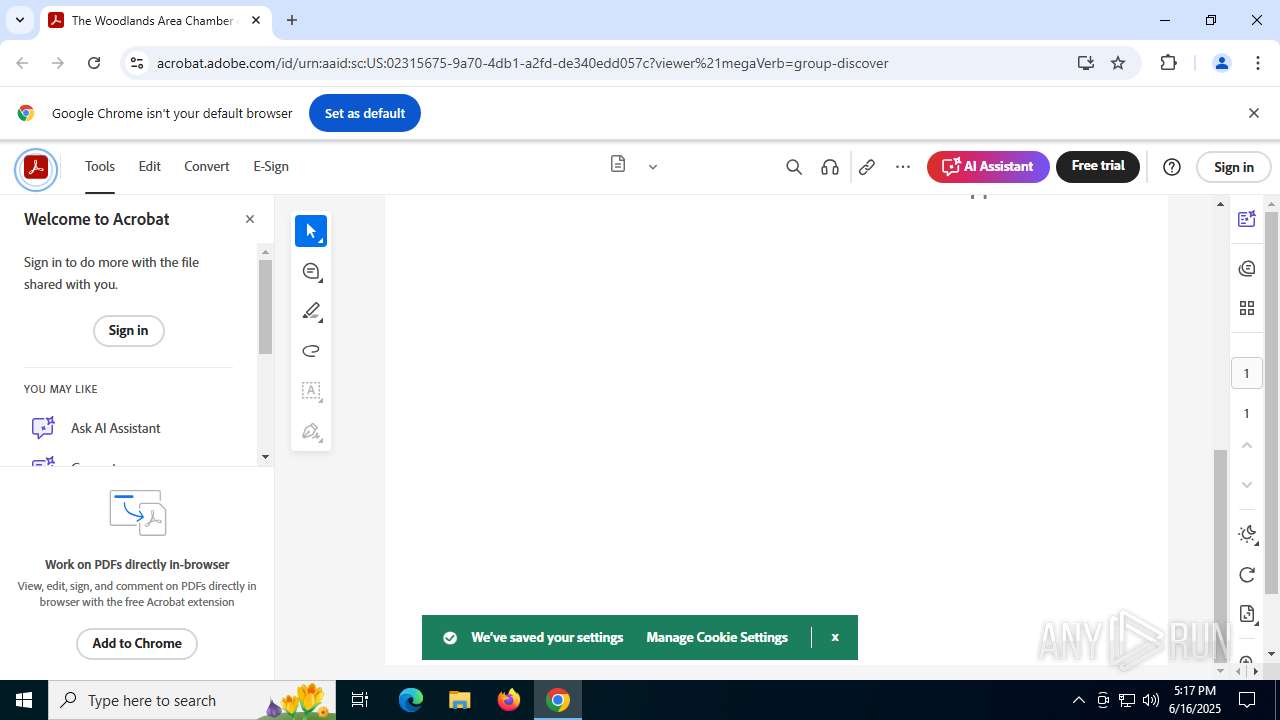Viewport: 1280px width, 720px height.
Task: Expand the document name dropdown chevron
Action: click(653, 167)
